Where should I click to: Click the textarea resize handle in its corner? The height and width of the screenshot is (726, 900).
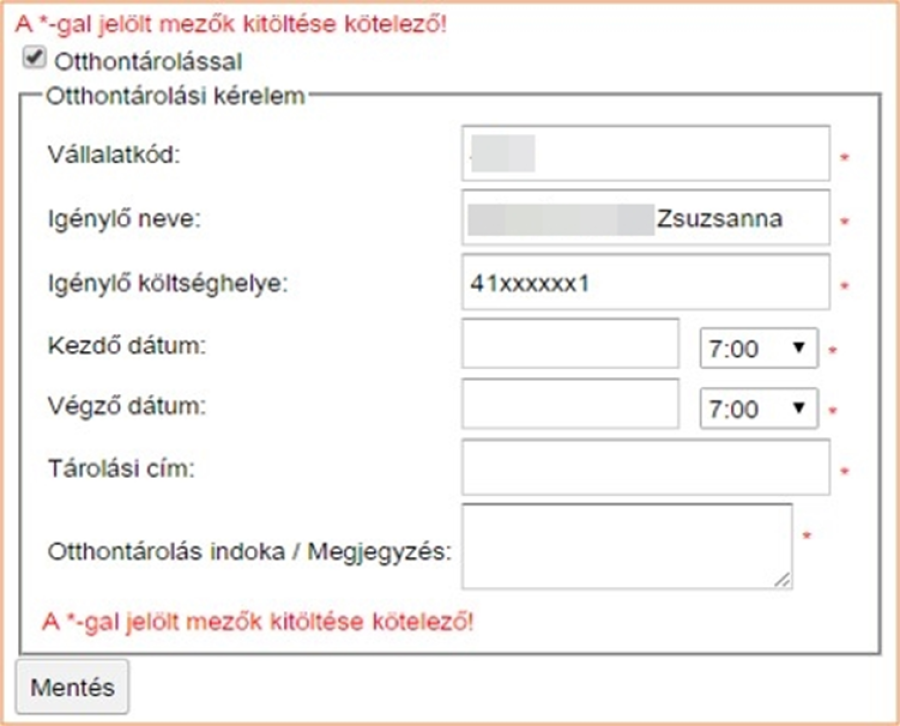pyautogui.click(x=783, y=578)
